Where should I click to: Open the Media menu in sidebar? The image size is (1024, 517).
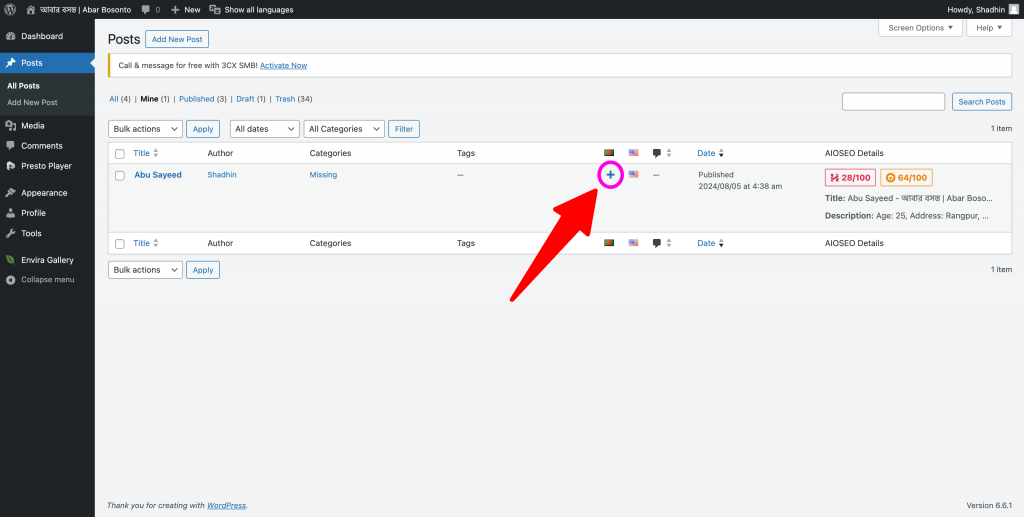point(32,126)
